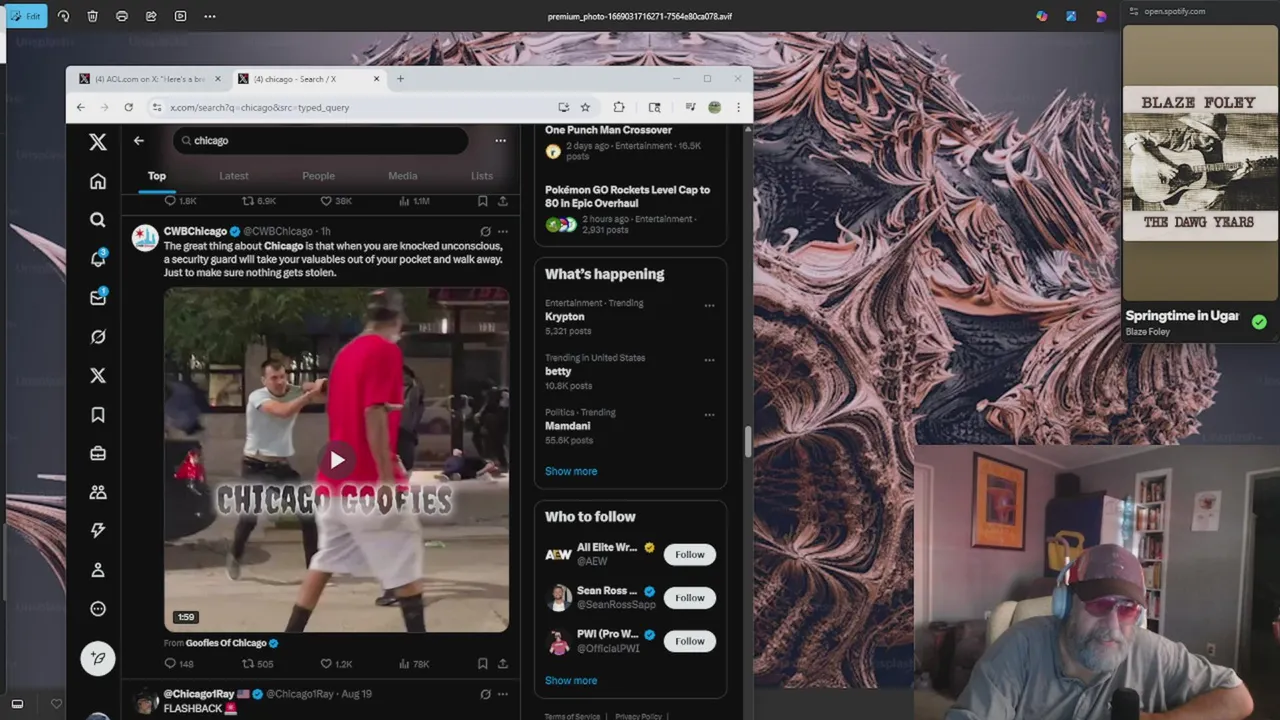
Task: Open the @Chicago1Ray tweet's more menu
Action: tap(503, 693)
